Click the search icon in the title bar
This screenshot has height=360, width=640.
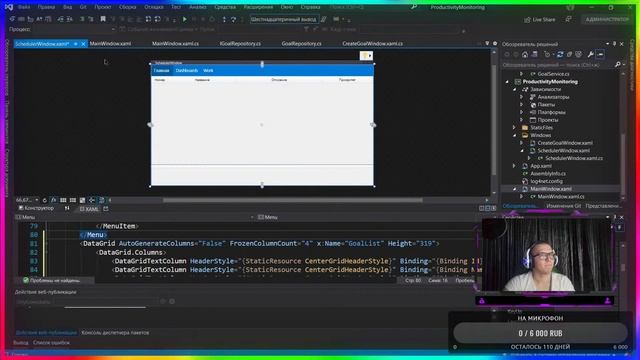click(x=413, y=7)
